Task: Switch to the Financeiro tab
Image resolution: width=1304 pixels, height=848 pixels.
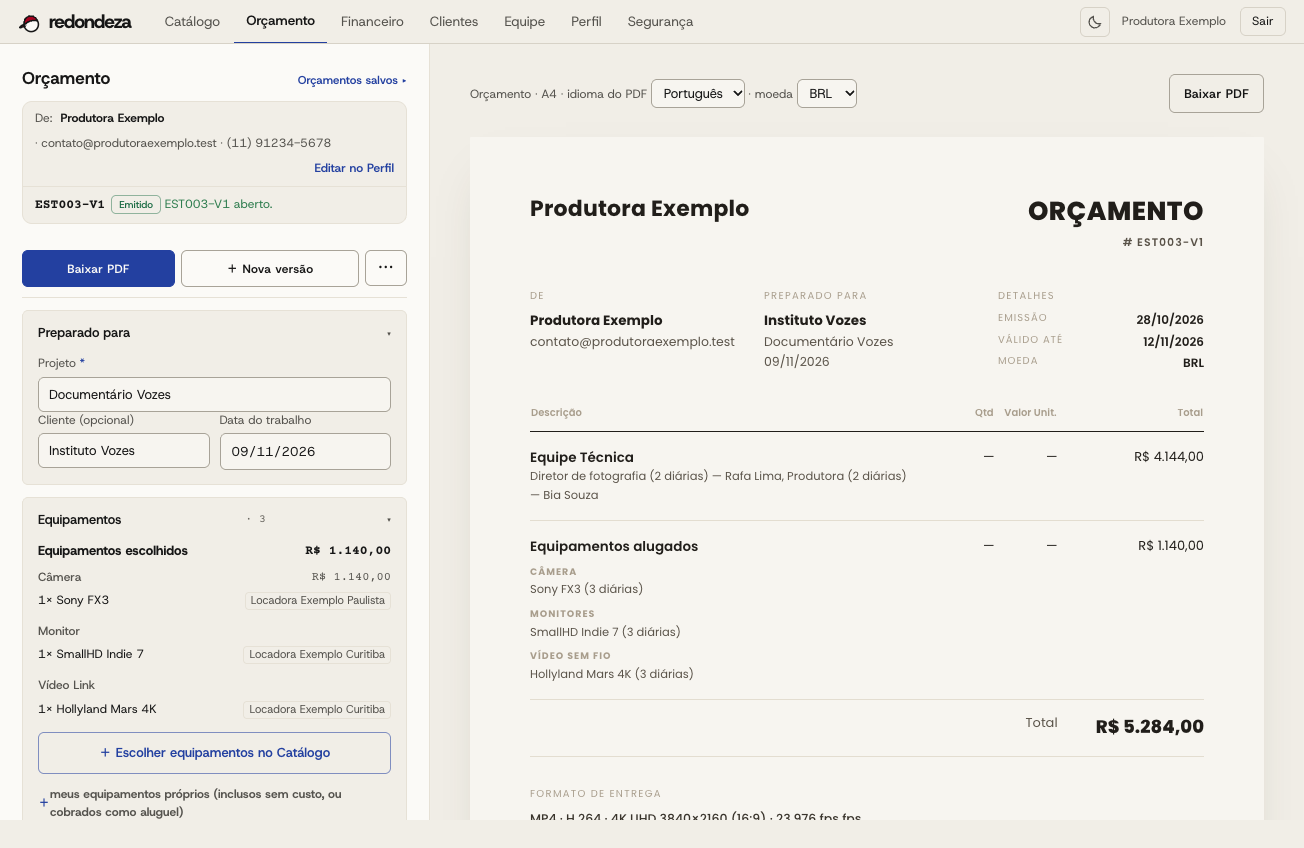Action: pyautogui.click(x=372, y=21)
